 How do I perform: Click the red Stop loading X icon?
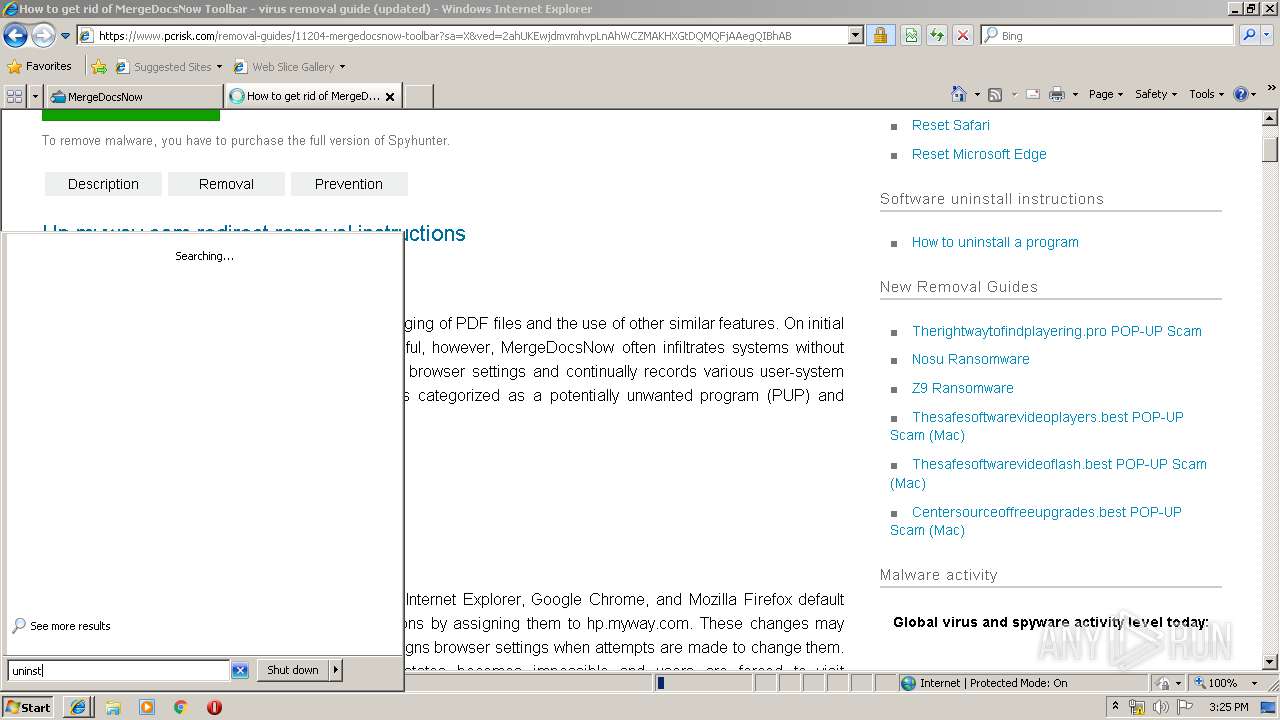963,35
